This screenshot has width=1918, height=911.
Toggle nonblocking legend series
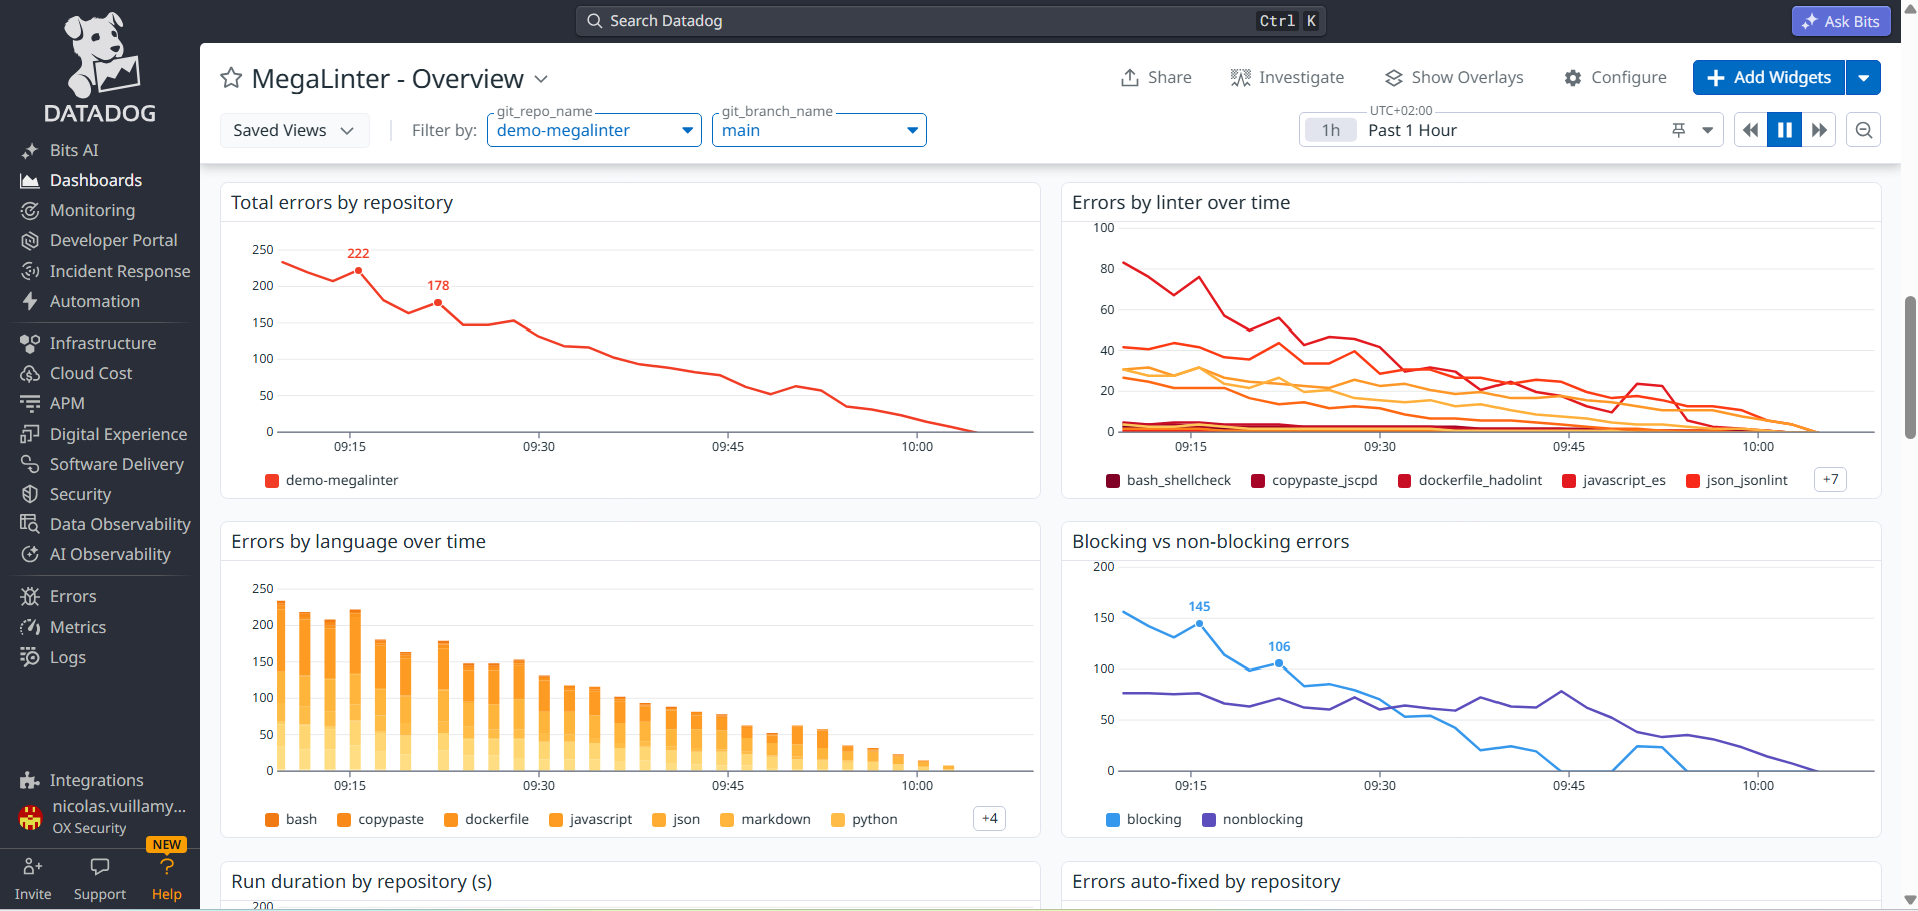coord(1252,819)
